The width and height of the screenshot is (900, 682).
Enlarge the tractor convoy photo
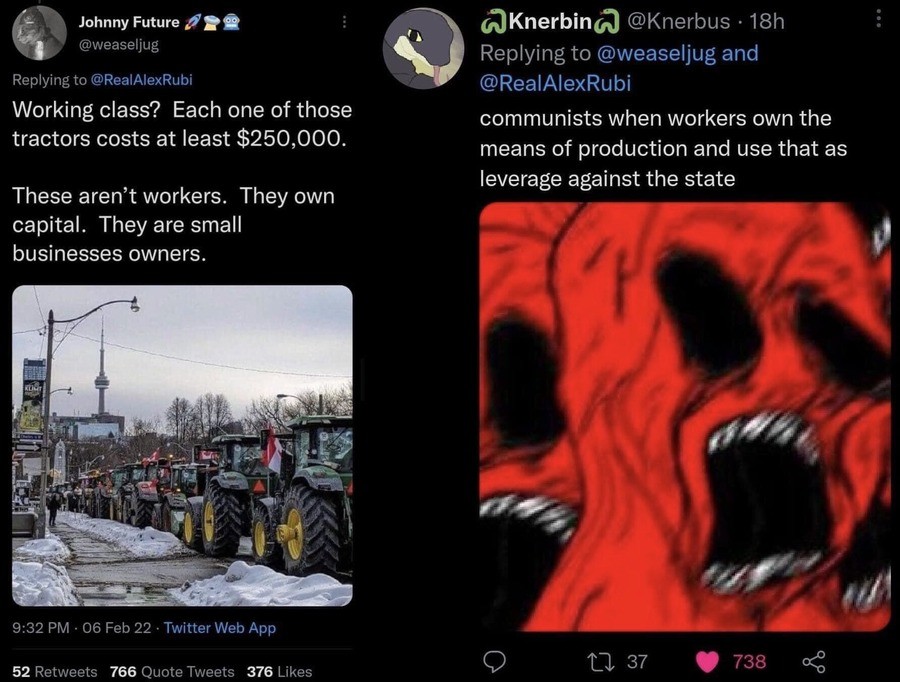pos(182,445)
